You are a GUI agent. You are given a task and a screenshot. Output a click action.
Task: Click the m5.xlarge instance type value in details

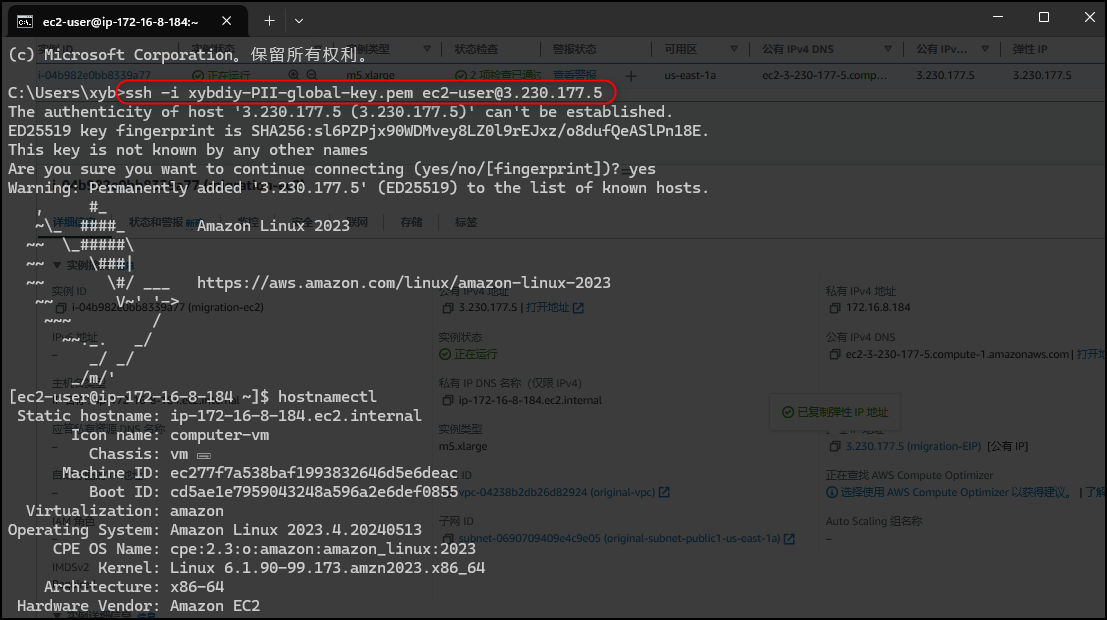coord(463,446)
